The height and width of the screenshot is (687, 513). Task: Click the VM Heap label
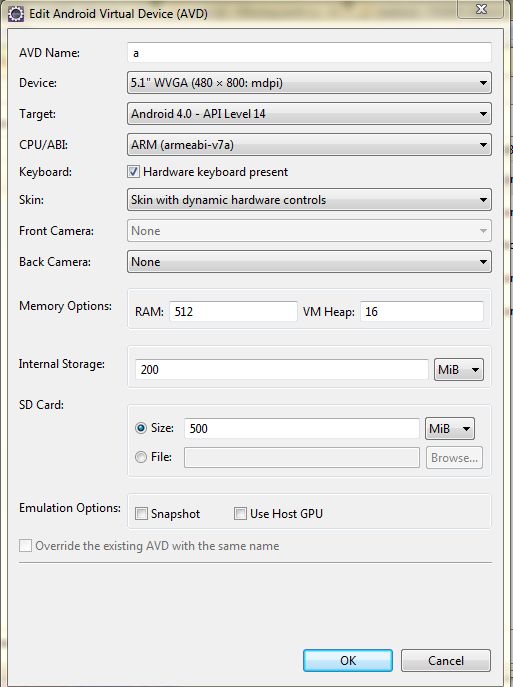[x=329, y=312]
